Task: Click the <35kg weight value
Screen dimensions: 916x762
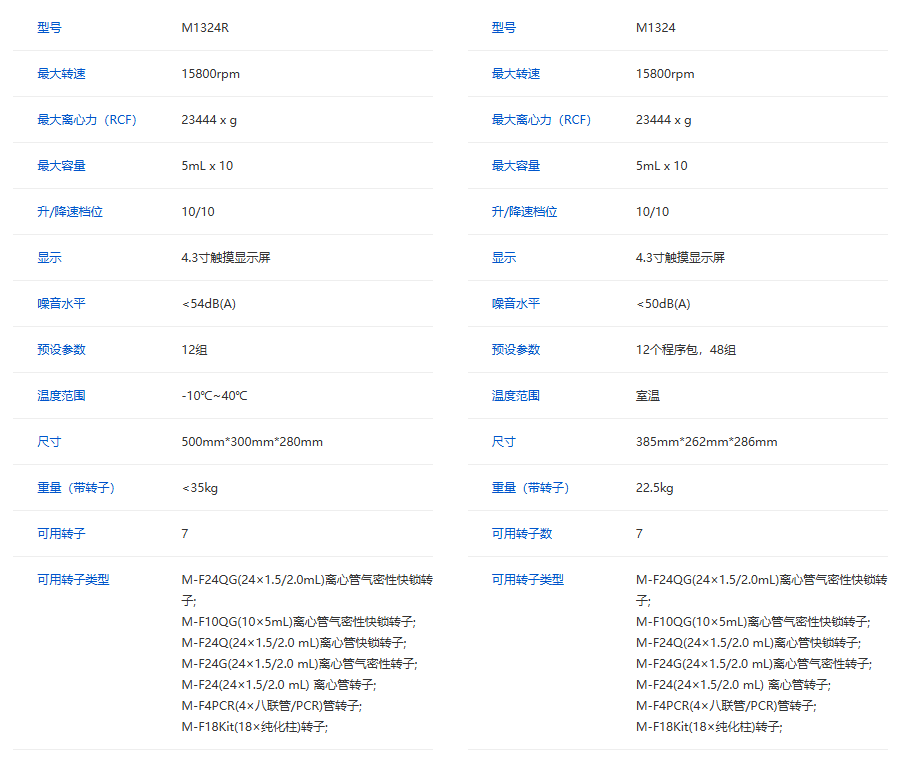Action: click(199, 488)
